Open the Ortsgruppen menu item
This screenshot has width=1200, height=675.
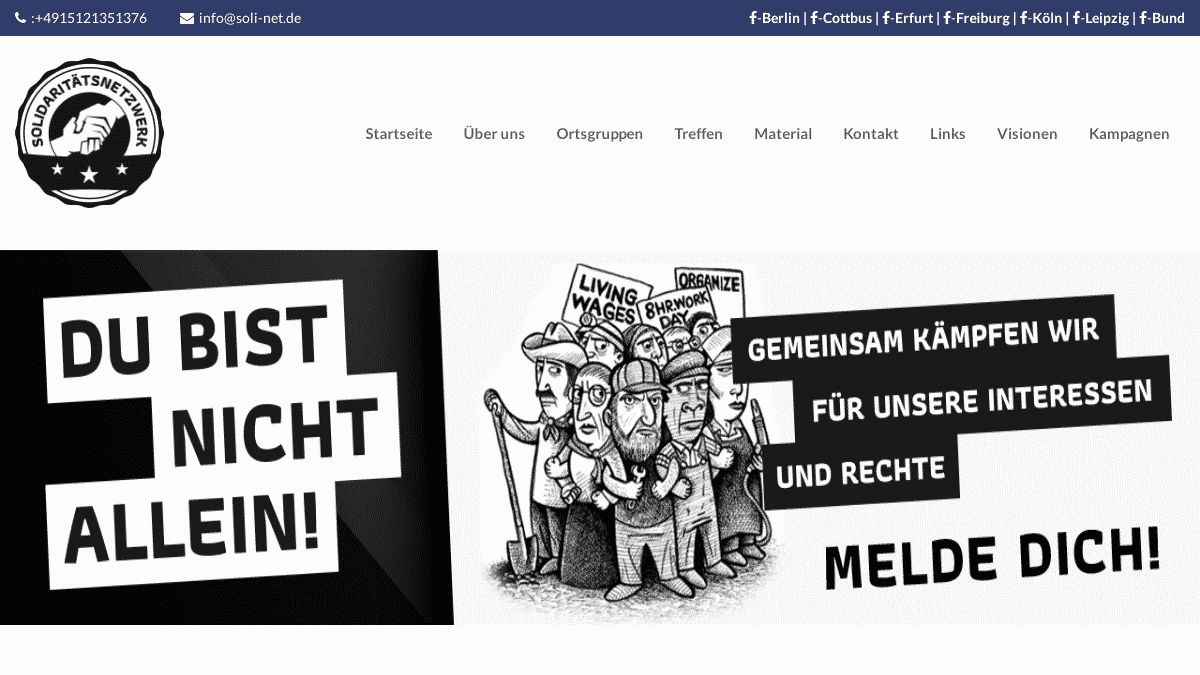click(600, 133)
